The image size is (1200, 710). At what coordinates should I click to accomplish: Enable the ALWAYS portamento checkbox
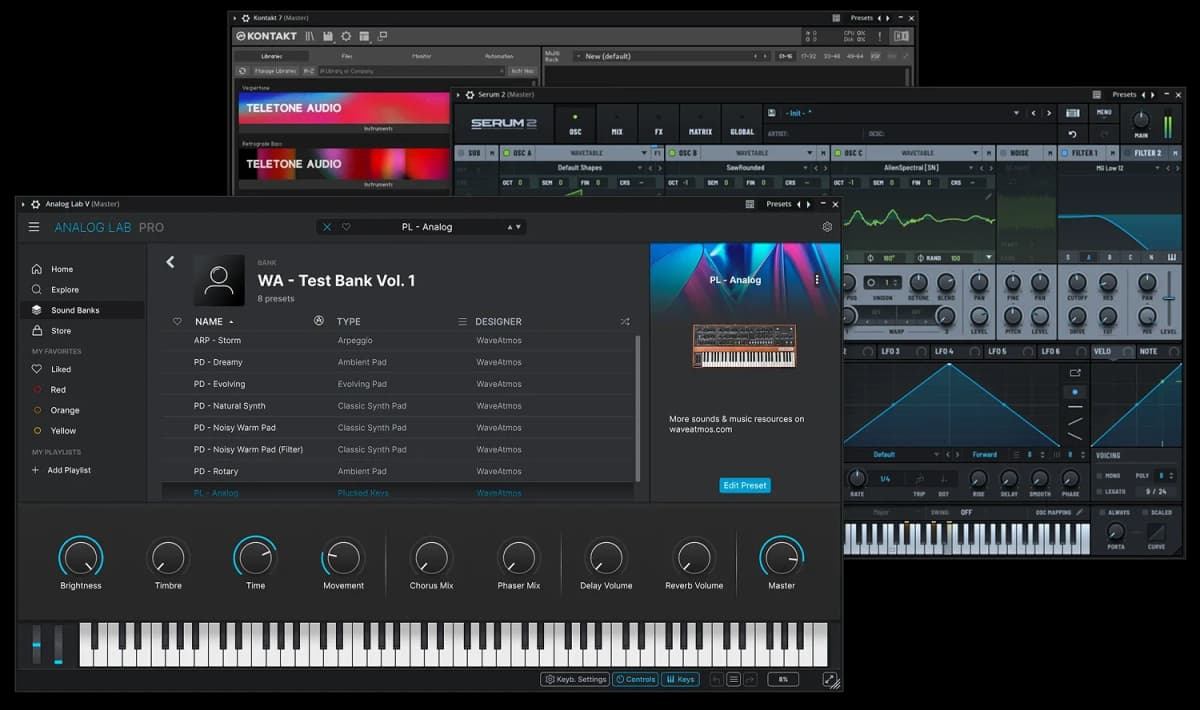(1100, 512)
